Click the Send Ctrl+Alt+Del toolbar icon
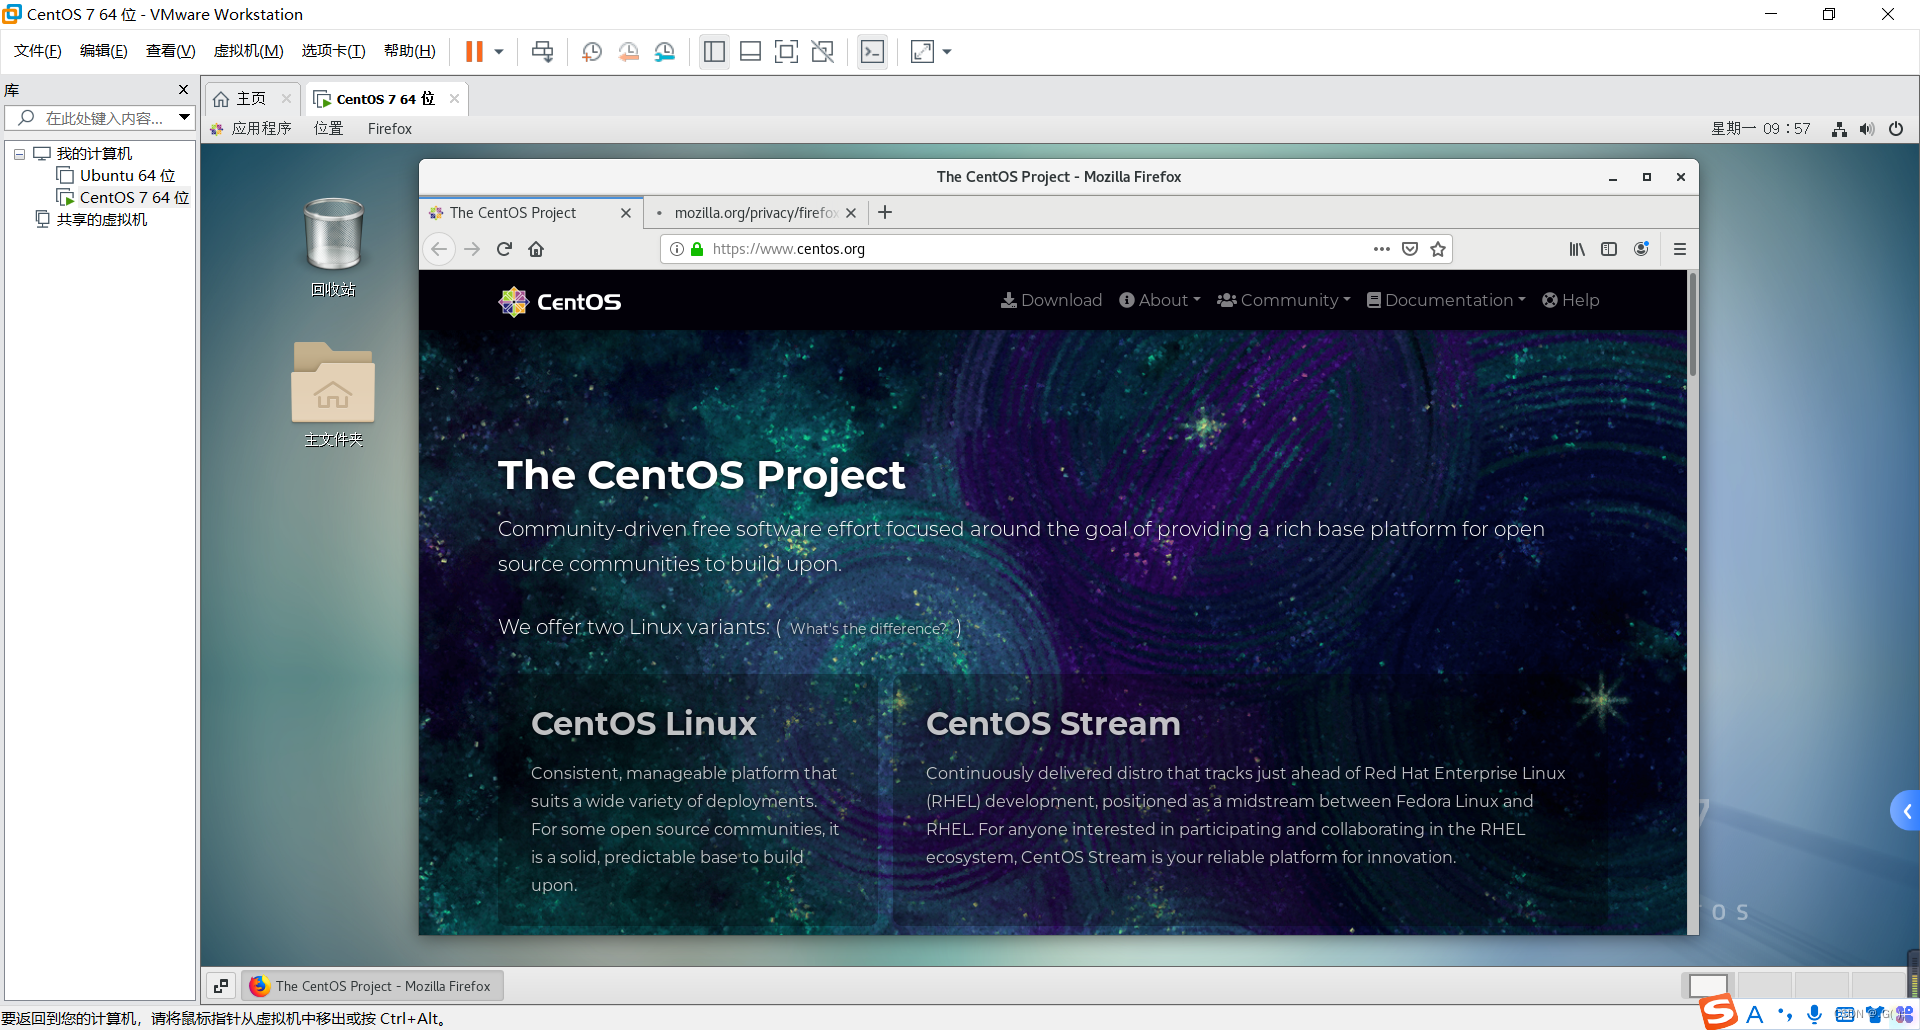 pos(542,52)
